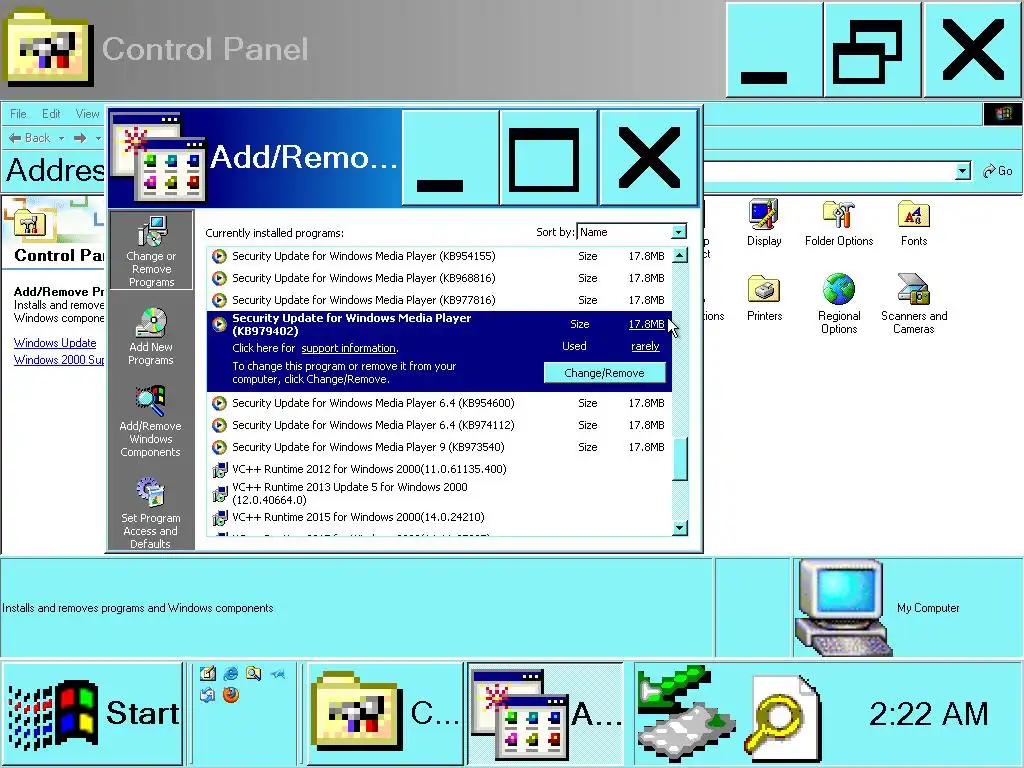This screenshot has height=768, width=1024.
Task: Click media player icon beside KB968816 update
Action: pos(219,278)
